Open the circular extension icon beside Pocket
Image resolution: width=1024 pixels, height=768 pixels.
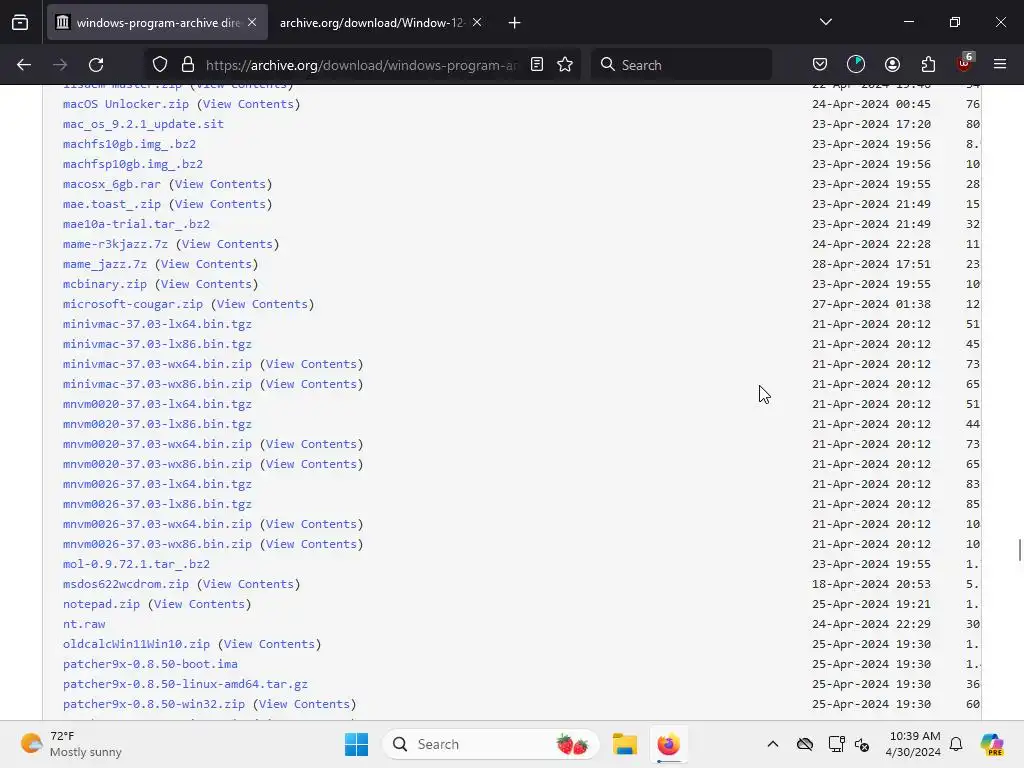[x=856, y=65]
